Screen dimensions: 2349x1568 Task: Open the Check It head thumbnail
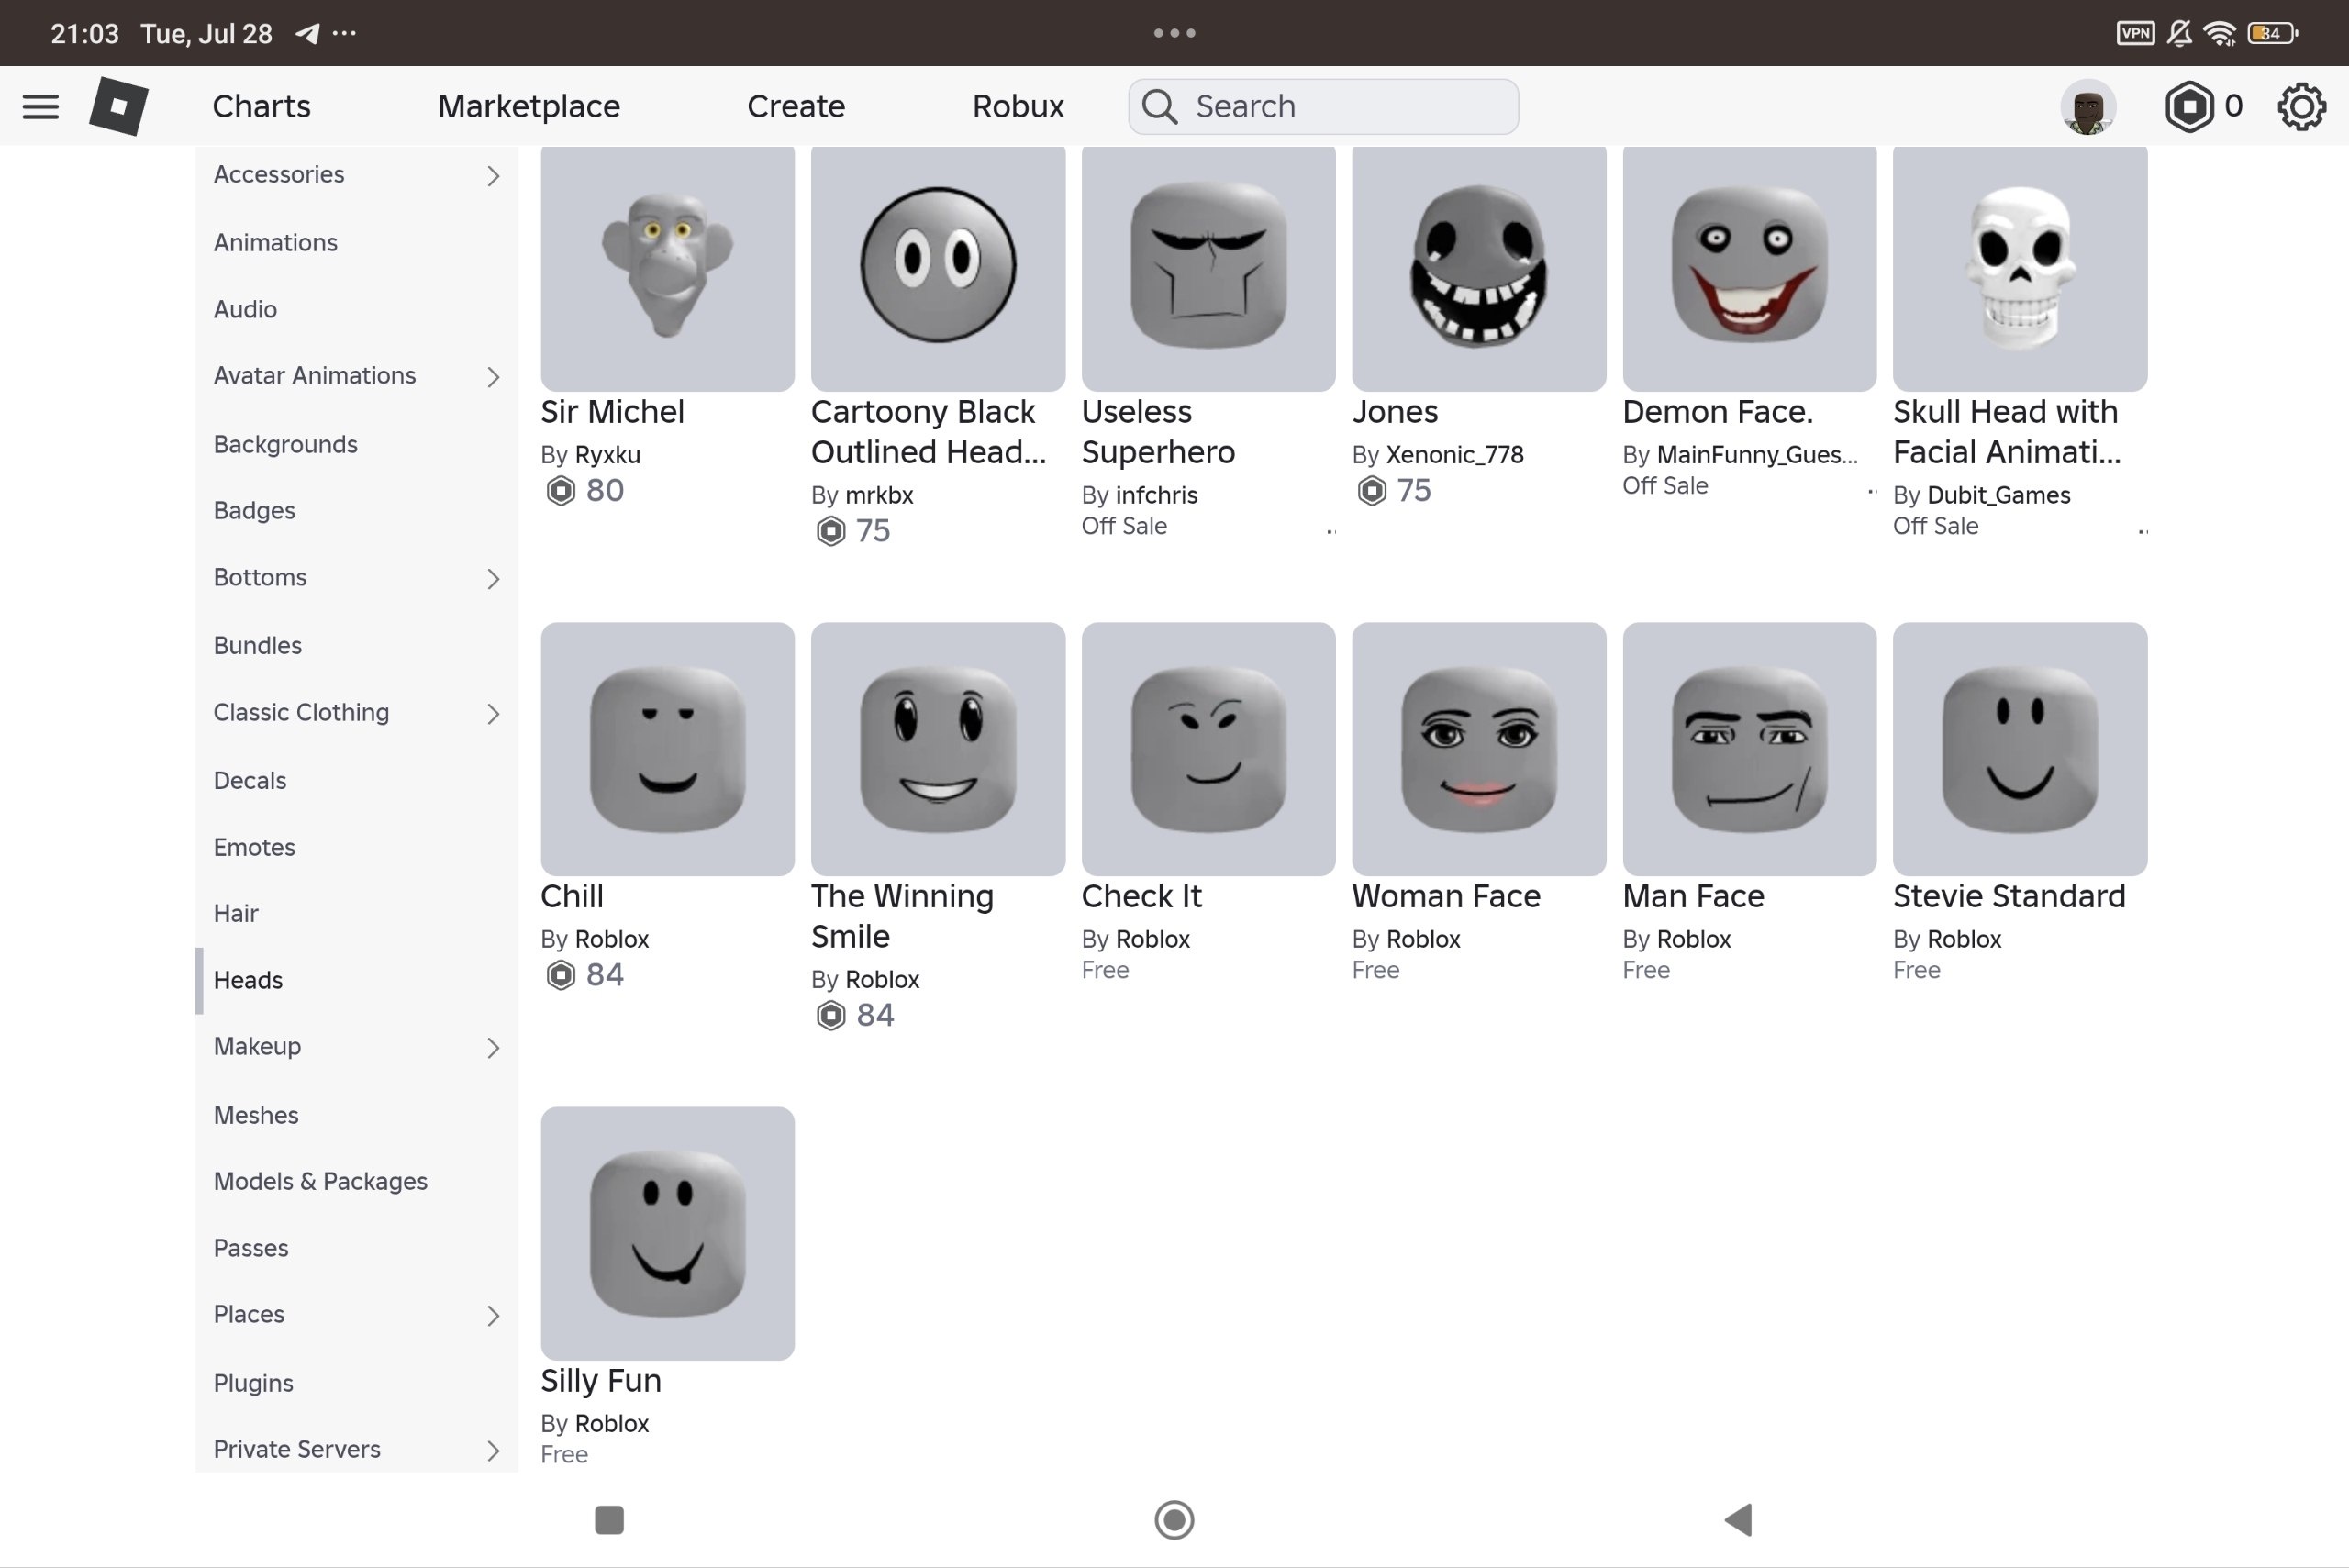click(x=1209, y=749)
